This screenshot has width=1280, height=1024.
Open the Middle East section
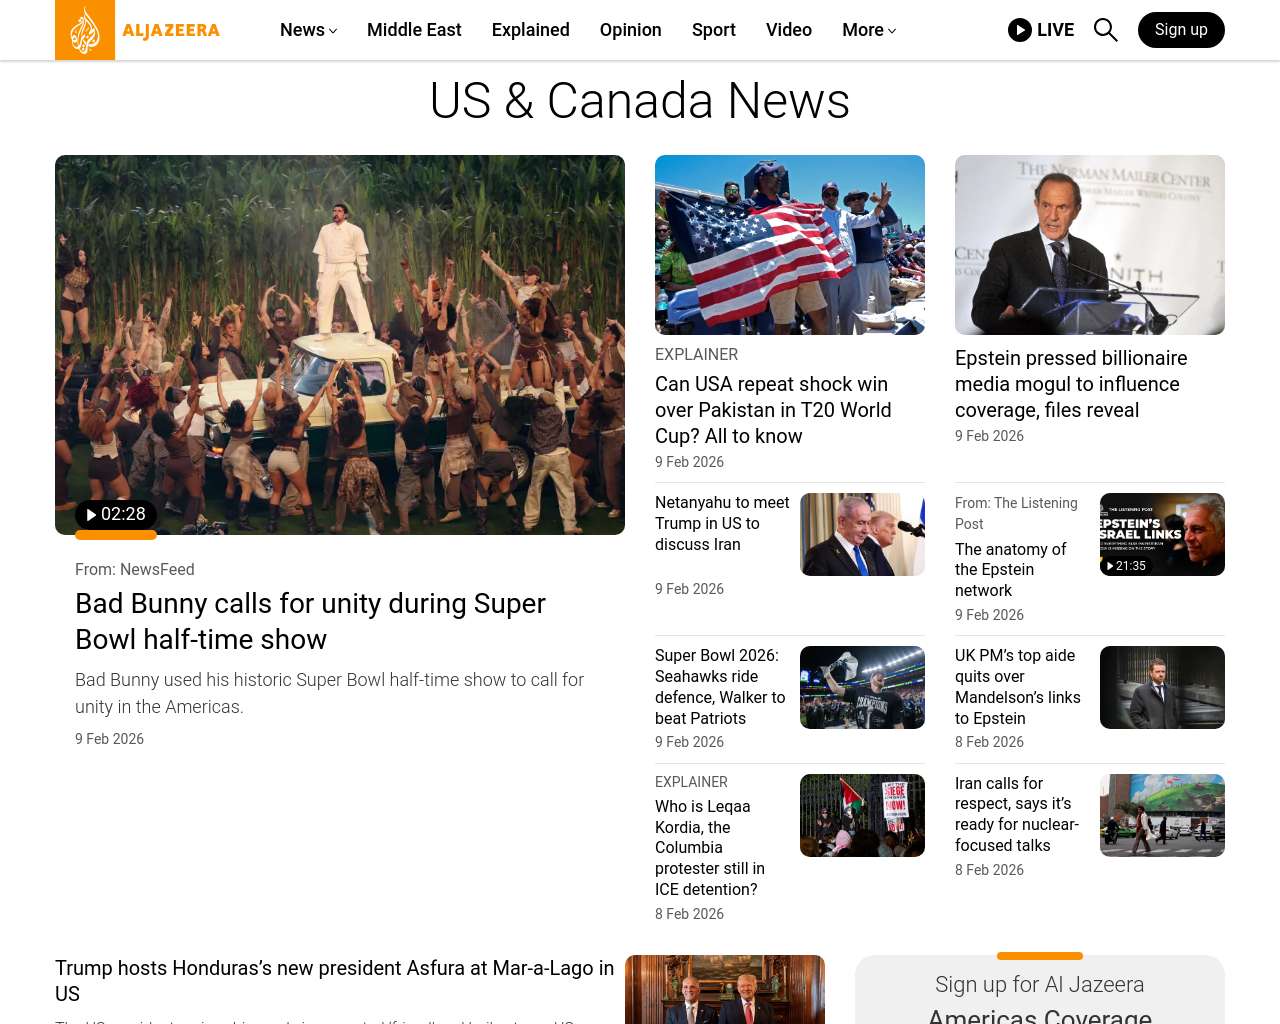[x=414, y=30]
